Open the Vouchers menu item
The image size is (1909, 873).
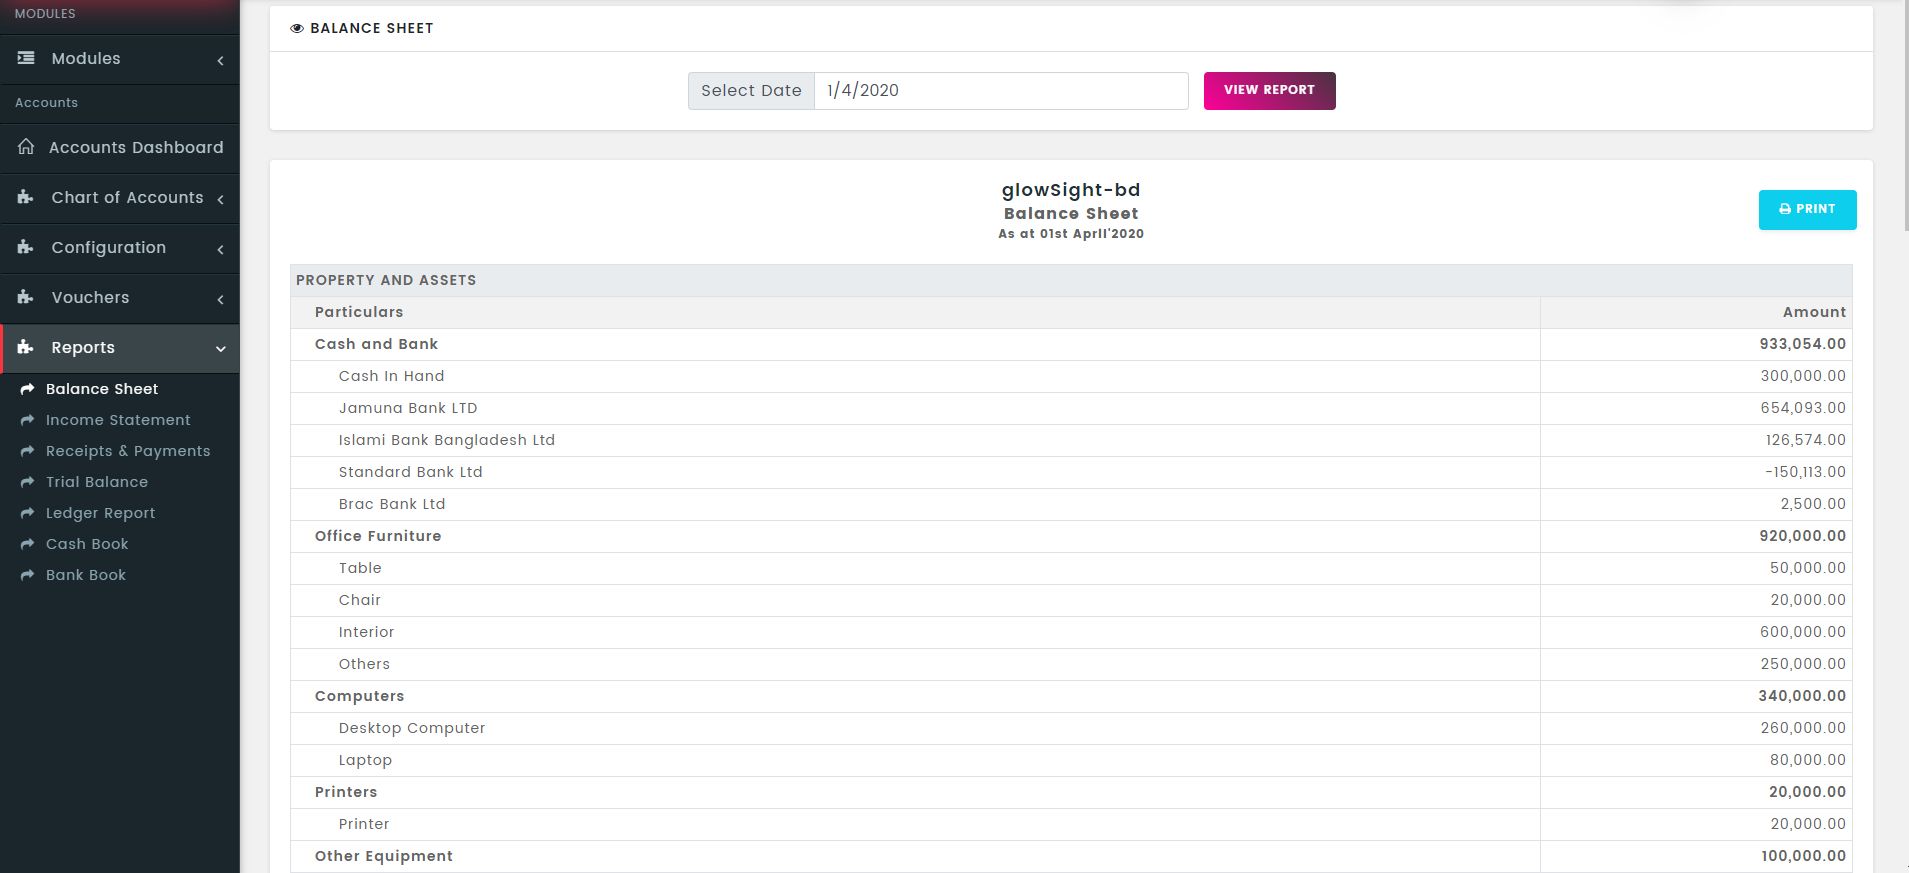click(120, 298)
